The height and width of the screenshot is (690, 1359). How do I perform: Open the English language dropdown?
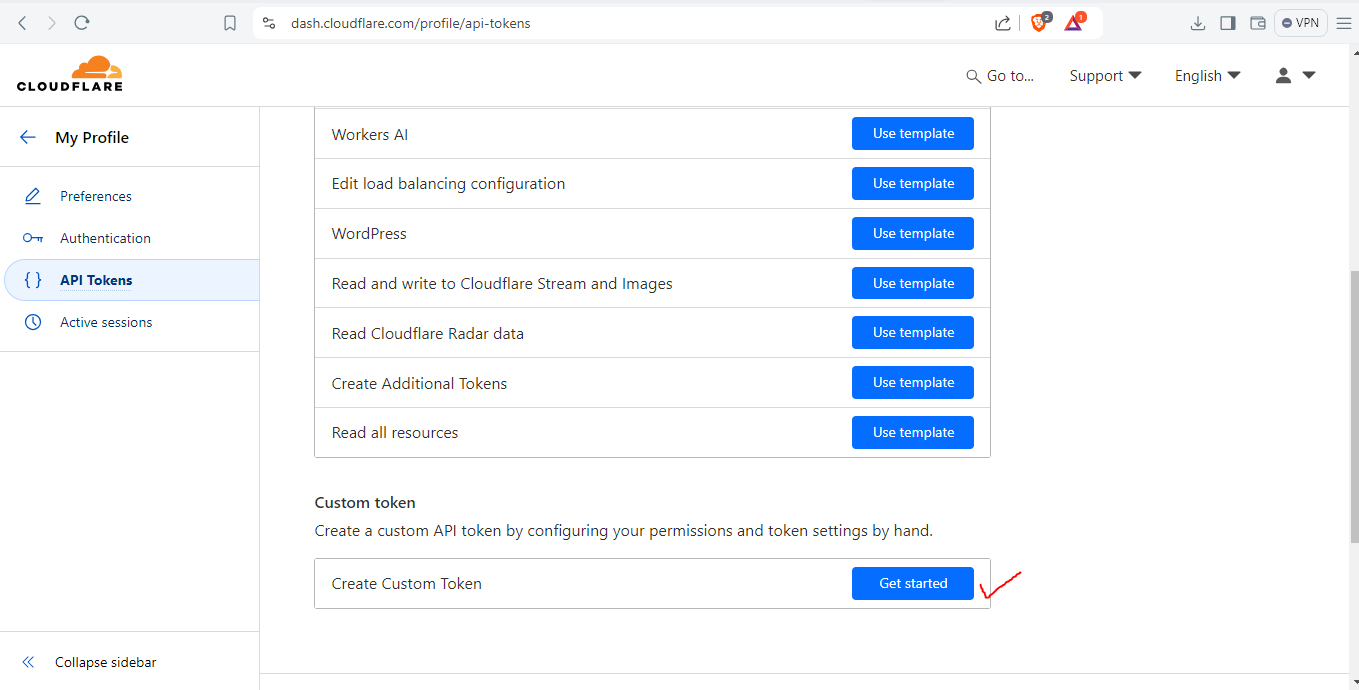1208,76
